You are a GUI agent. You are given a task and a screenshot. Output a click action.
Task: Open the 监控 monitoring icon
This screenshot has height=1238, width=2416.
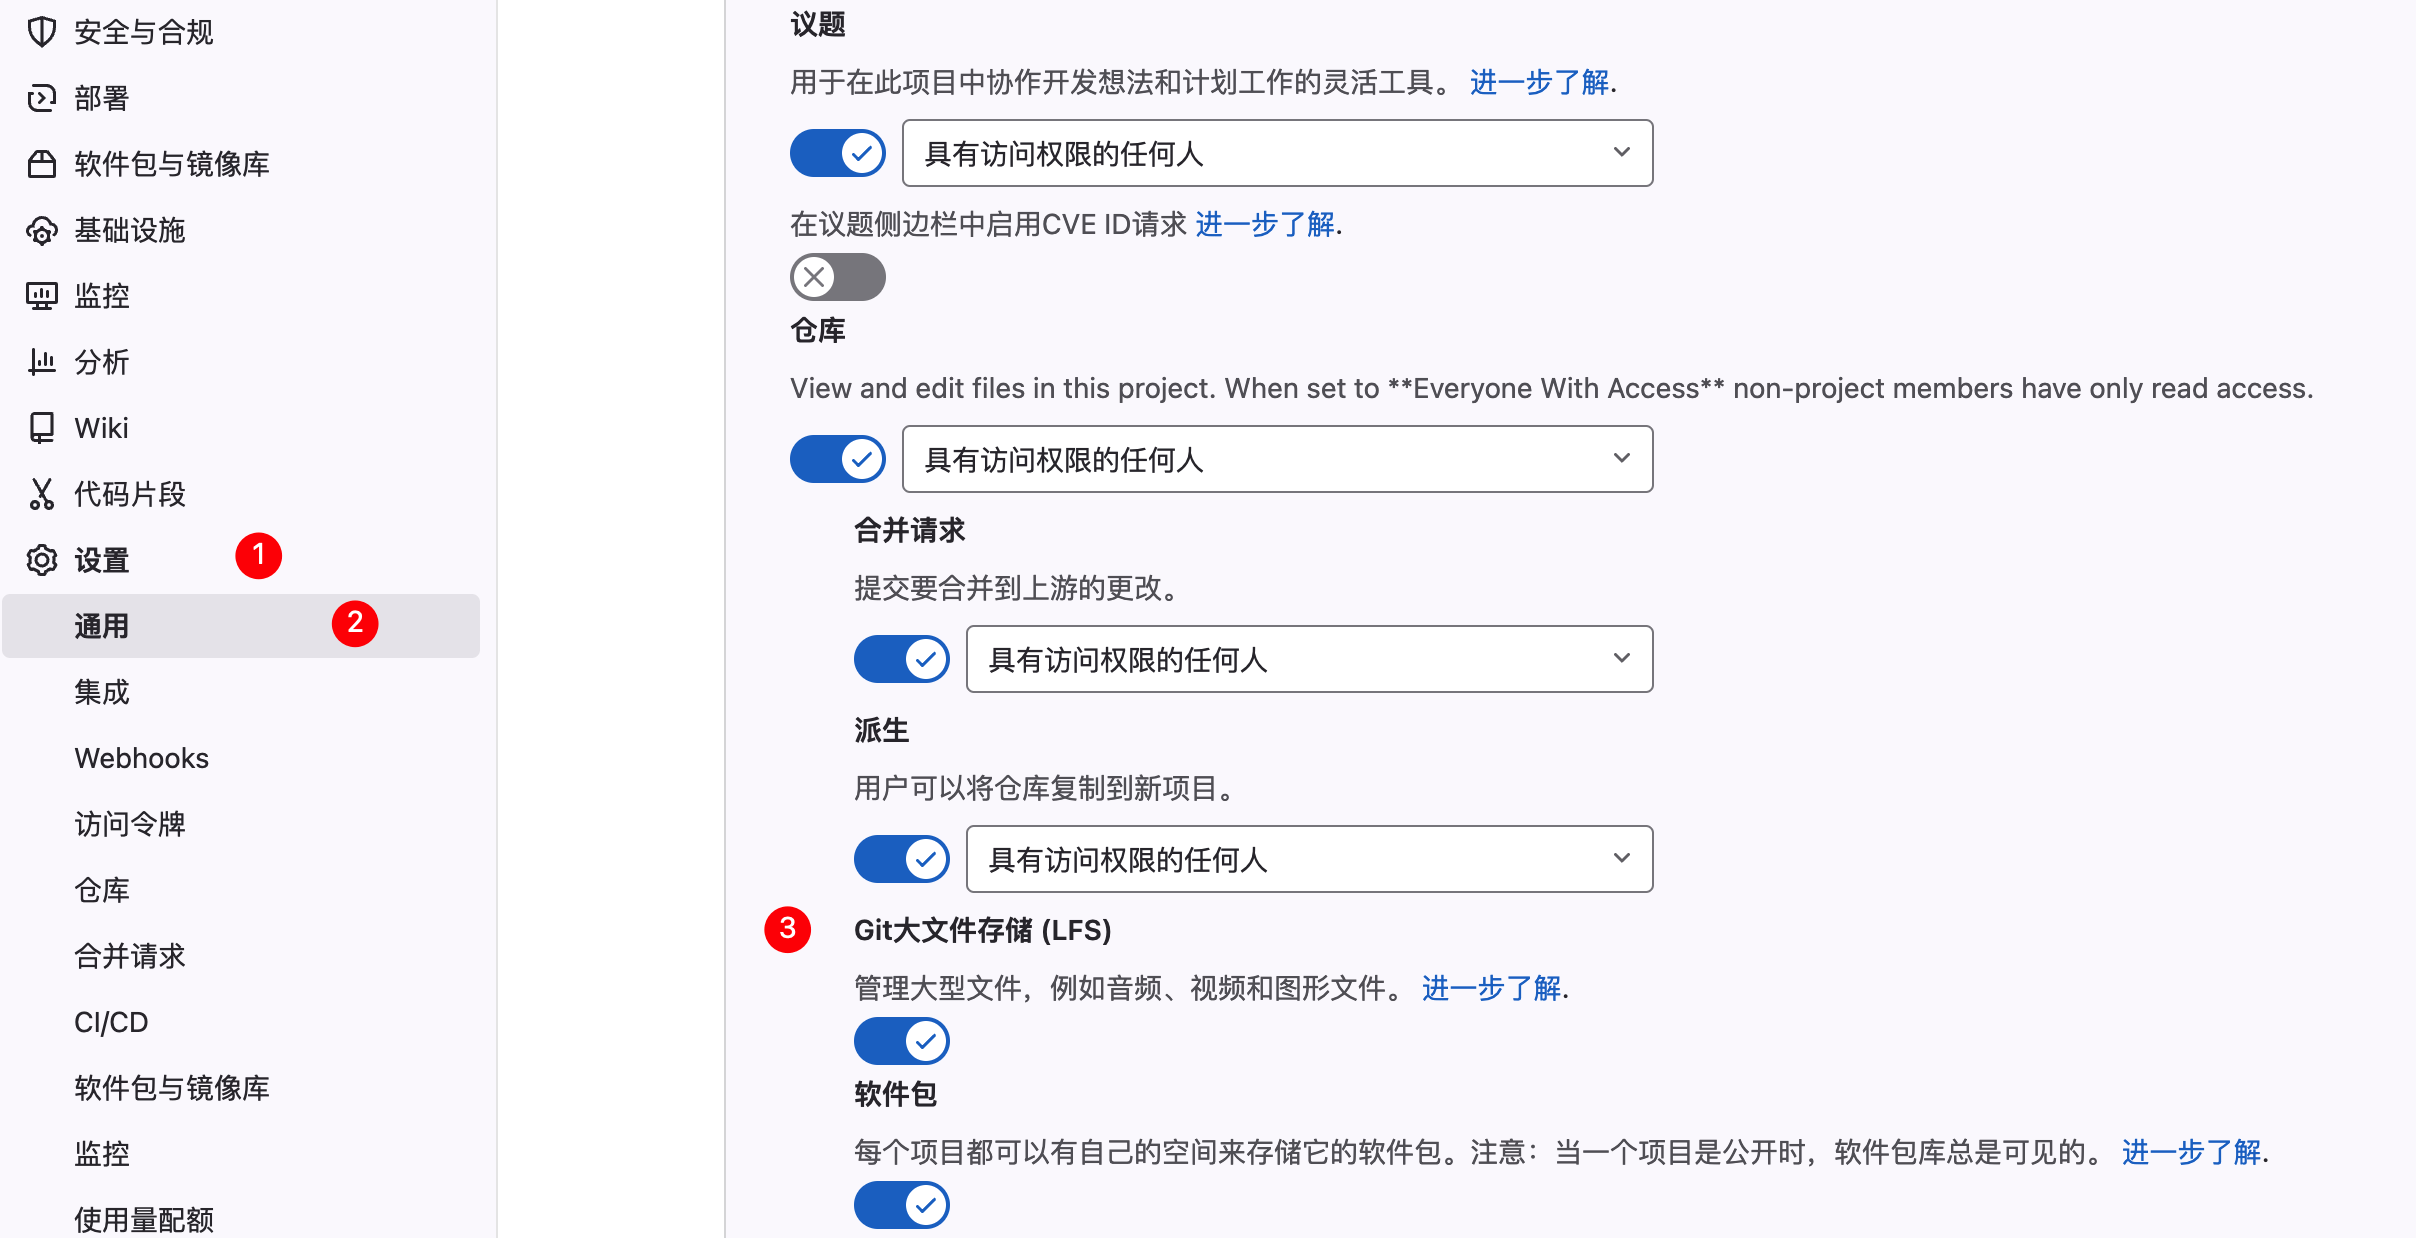tap(41, 296)
